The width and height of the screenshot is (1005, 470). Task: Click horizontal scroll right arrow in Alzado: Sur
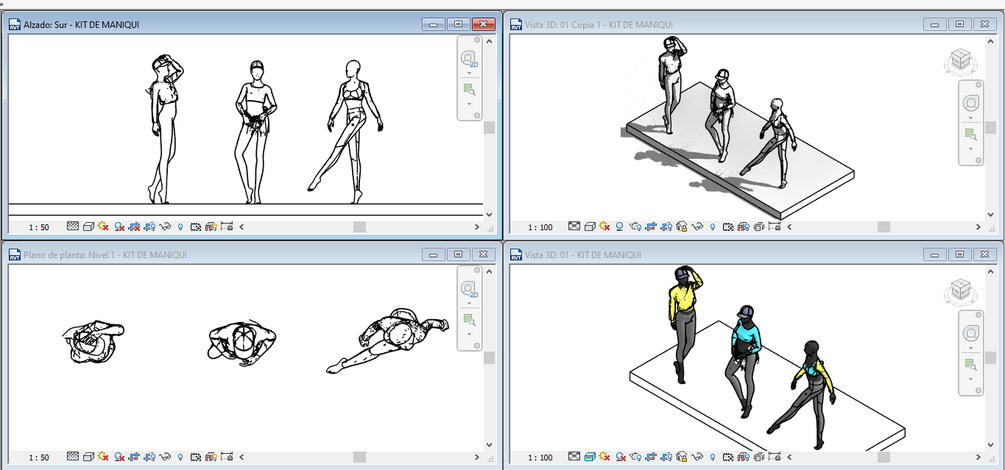click(x=476, y=226)
